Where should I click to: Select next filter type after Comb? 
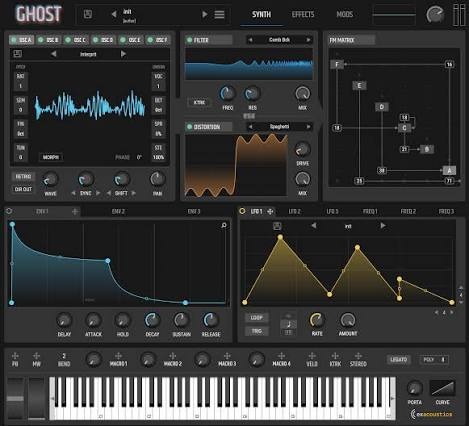308,40
